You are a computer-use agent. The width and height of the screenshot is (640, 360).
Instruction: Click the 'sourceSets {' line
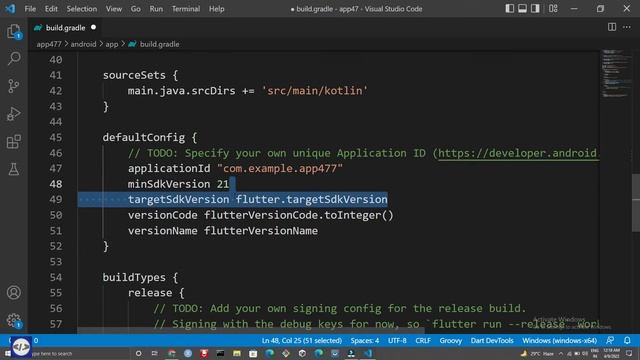click(140, 76)
